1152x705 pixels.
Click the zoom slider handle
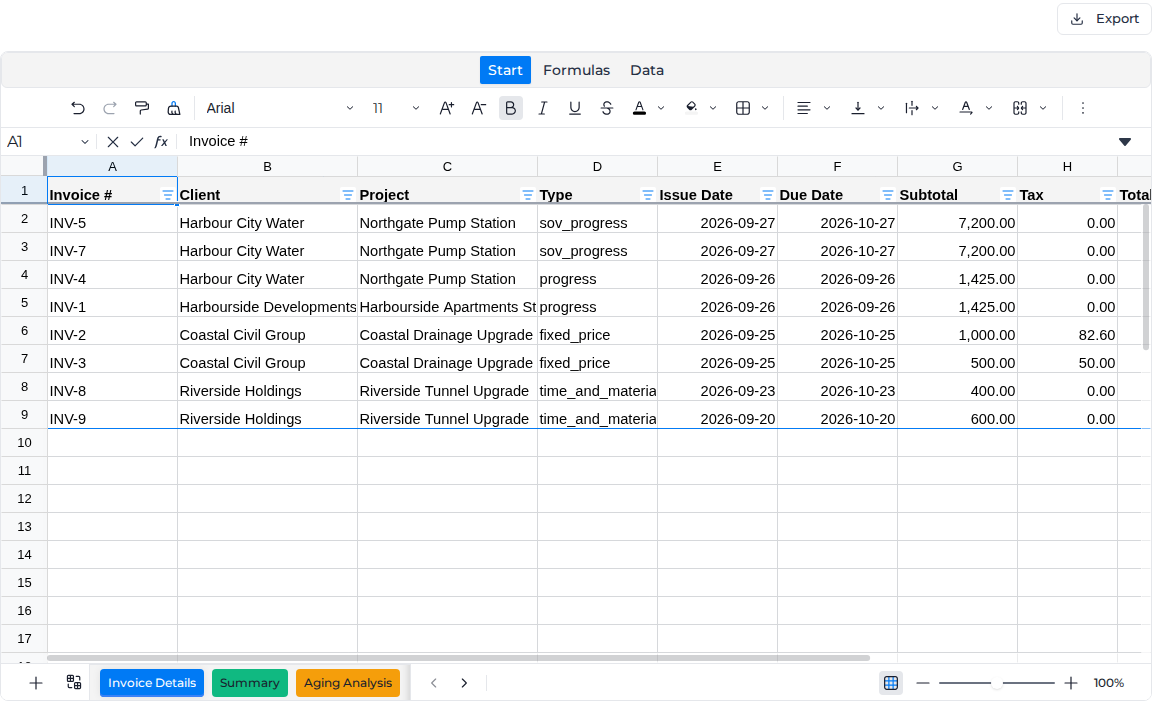pyautogui.click(x=996, y=683)
